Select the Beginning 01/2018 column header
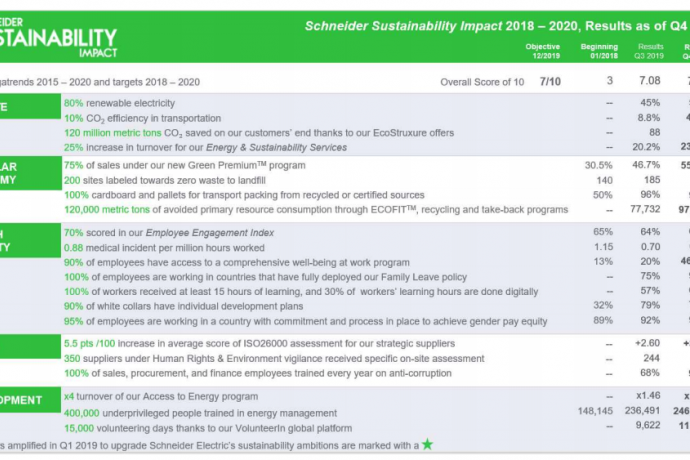 (599, 51)
